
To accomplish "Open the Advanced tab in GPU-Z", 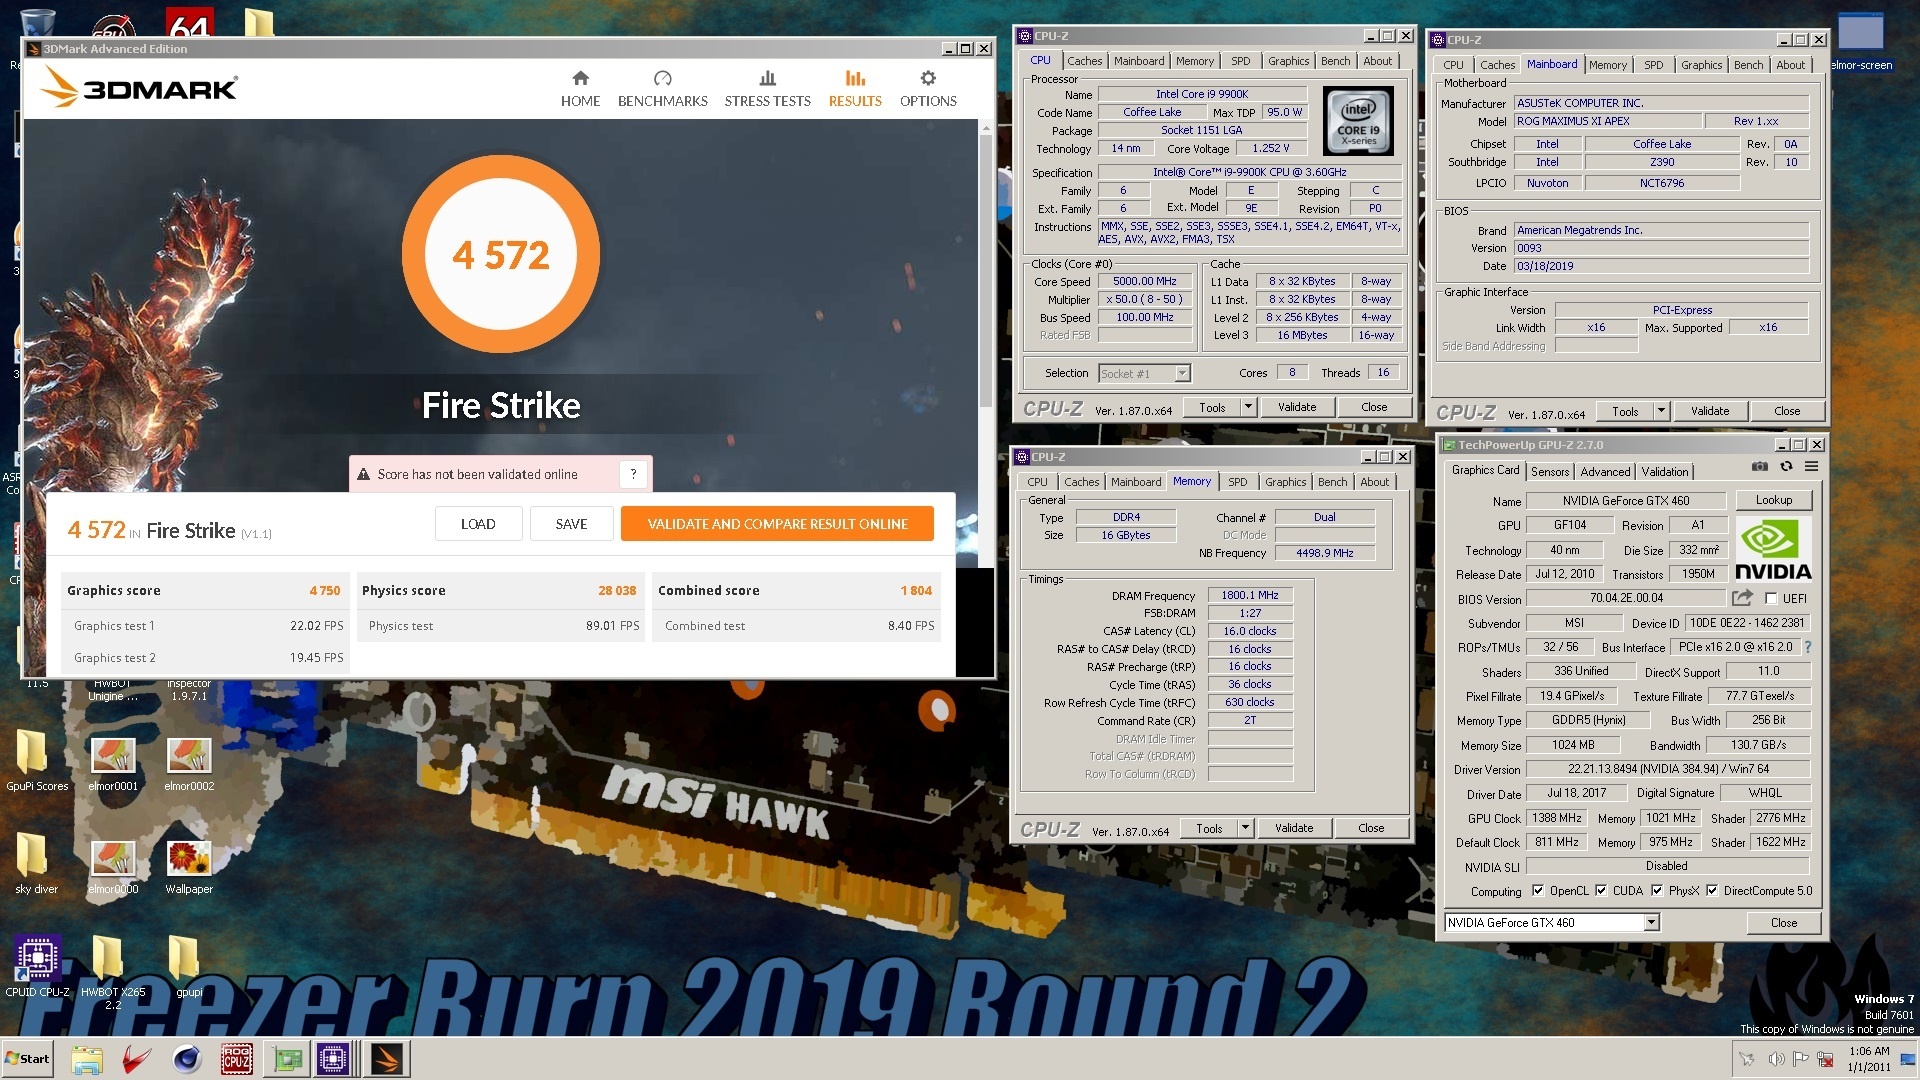I will [1605, 472].
